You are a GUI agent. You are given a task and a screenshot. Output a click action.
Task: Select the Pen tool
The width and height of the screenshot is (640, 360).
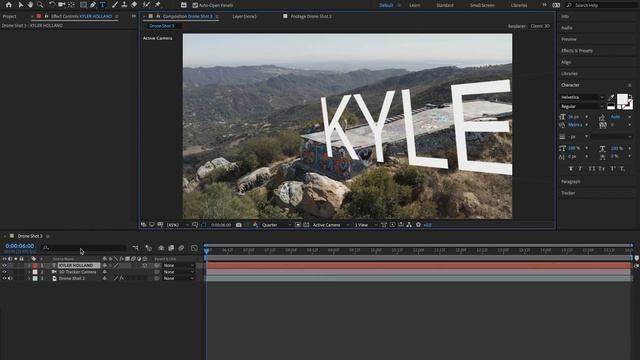[93, 5]
